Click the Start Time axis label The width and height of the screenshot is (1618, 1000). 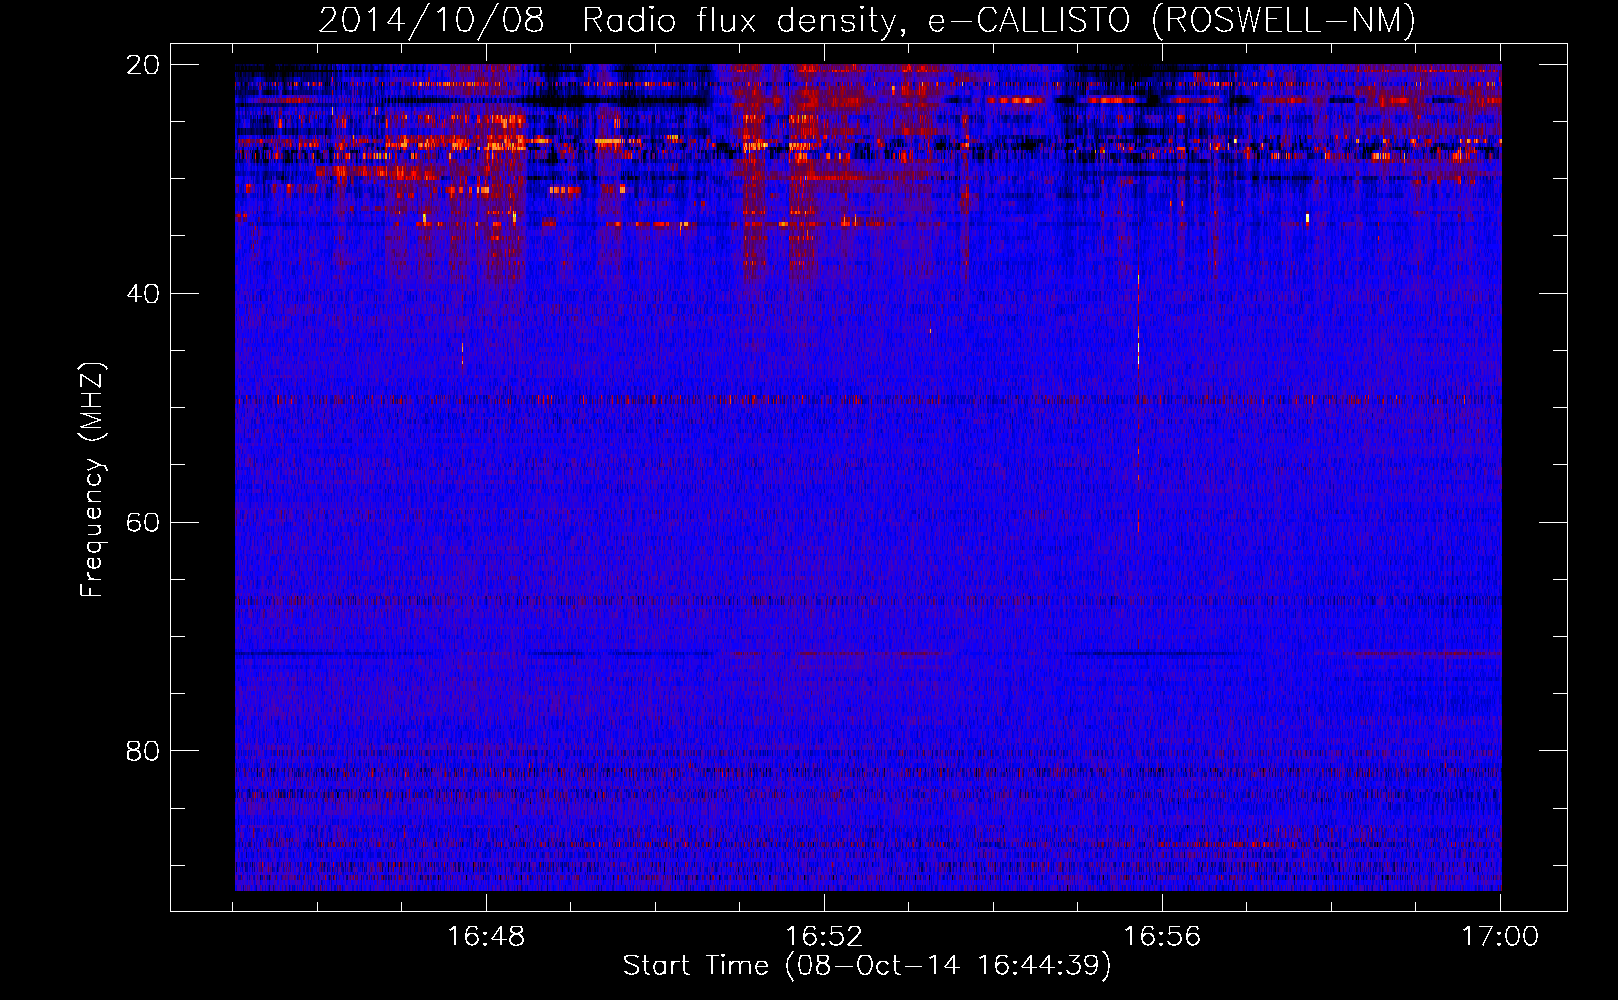point(867,966)
